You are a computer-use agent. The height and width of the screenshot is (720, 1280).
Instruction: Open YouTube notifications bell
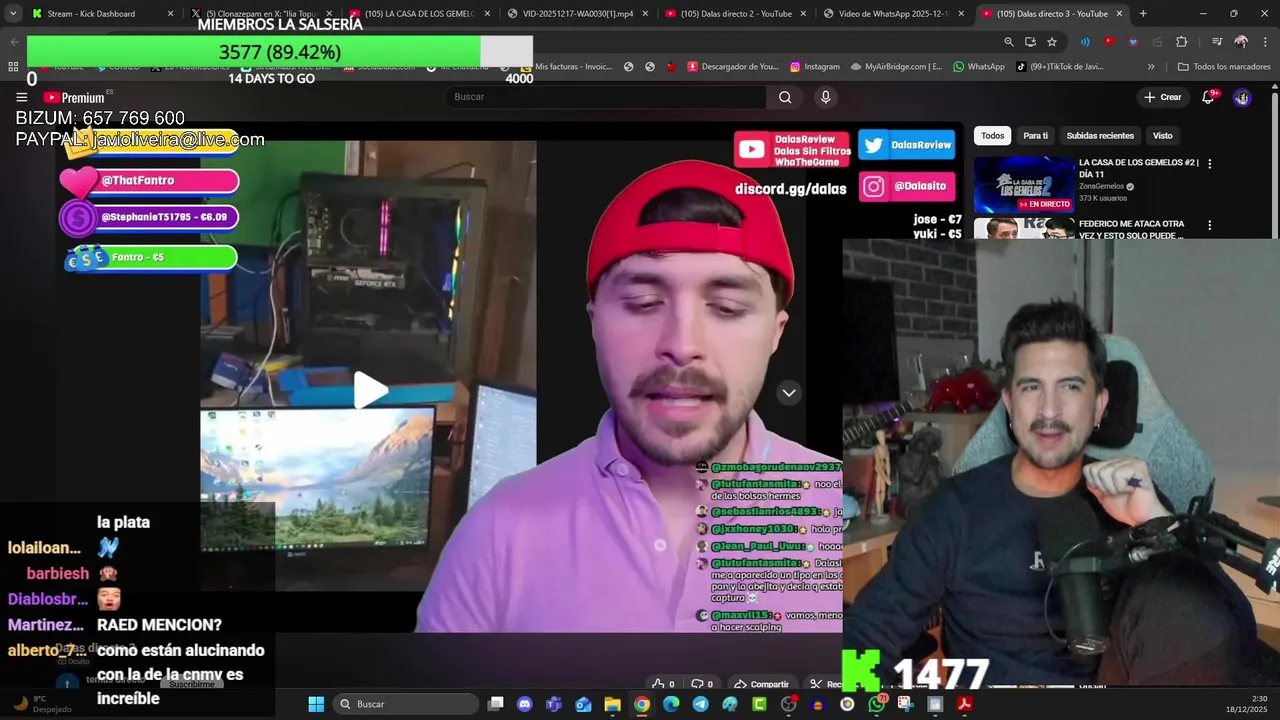1208,97
